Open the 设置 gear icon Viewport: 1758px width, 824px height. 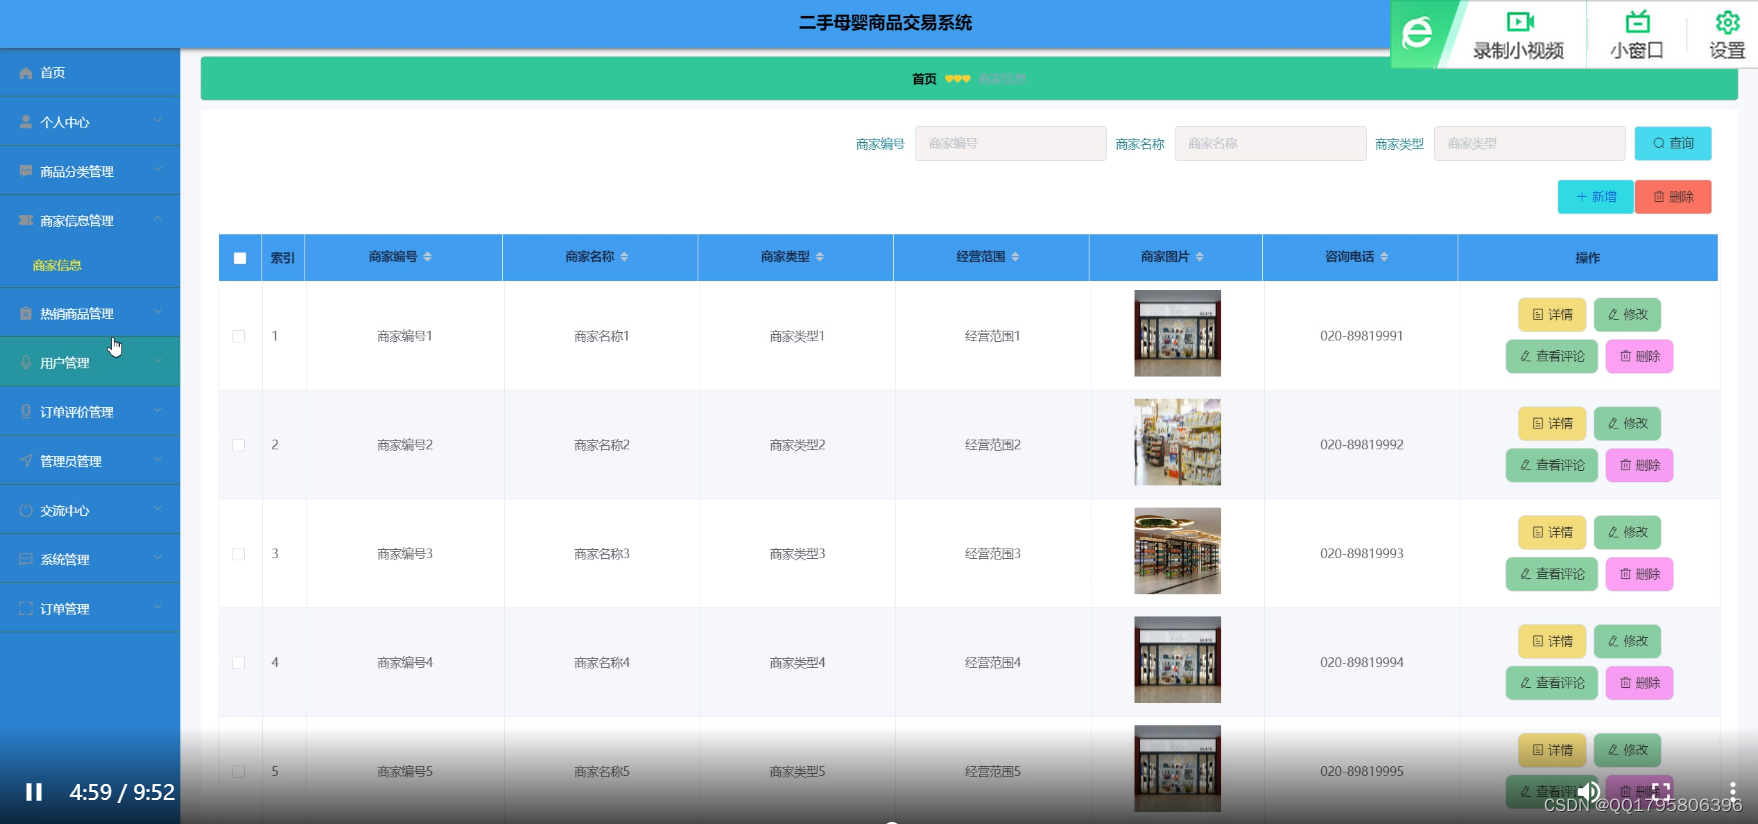coord(1728,22)
